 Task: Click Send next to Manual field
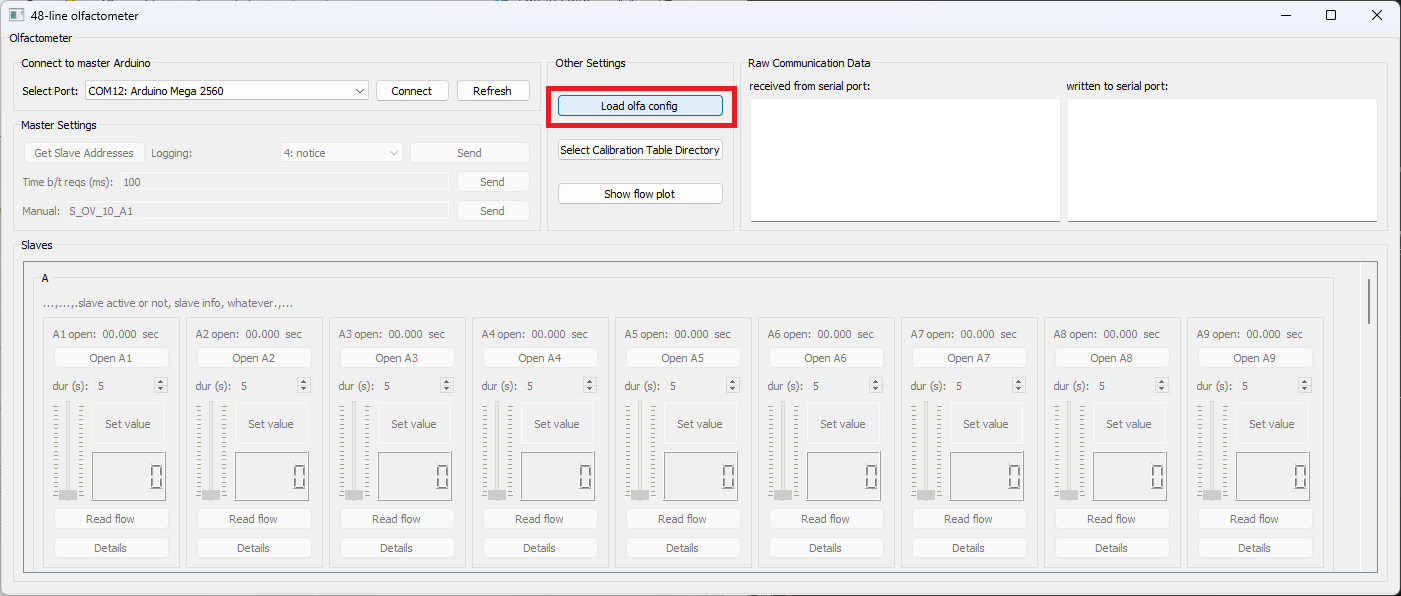(493, 211)
